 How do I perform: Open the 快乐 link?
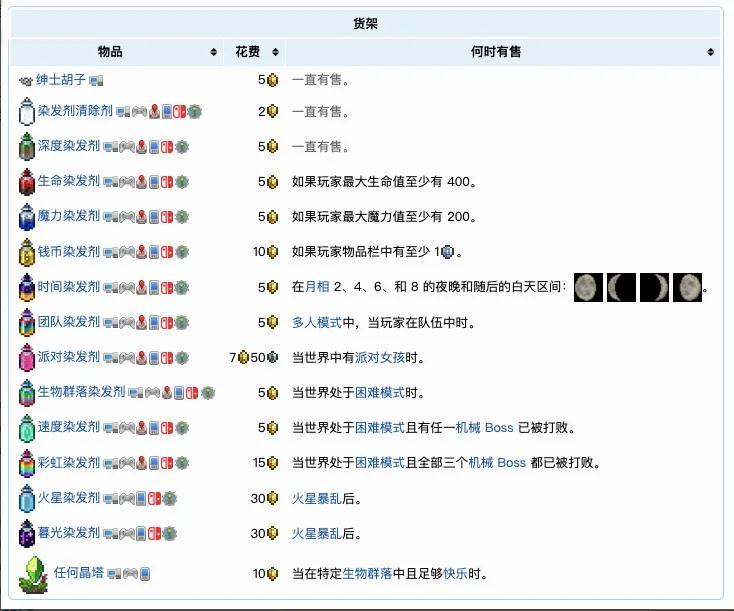coord(456,574)
